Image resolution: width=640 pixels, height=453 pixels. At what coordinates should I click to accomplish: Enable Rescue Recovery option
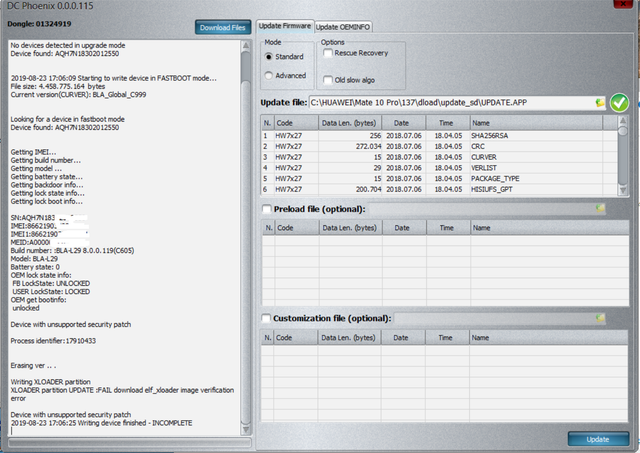coord(327,53)
